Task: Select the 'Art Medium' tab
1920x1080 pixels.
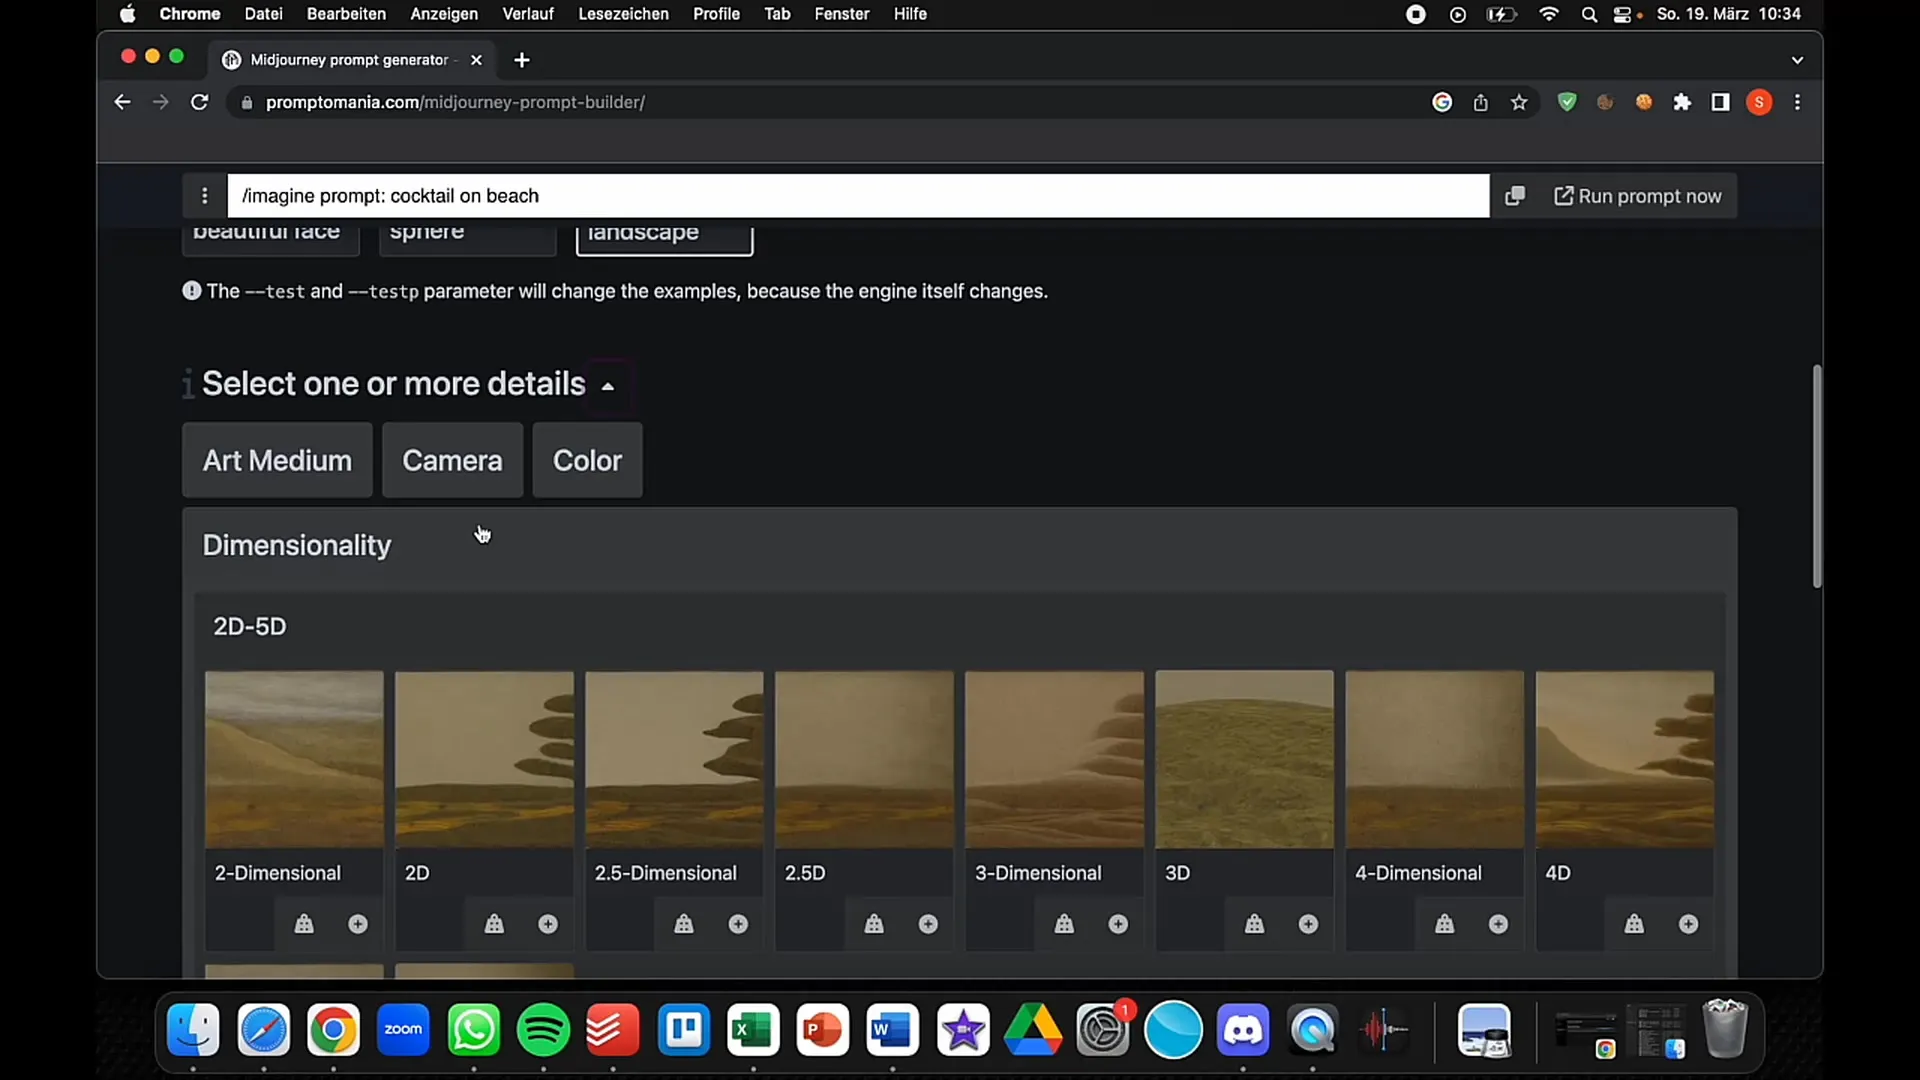Action: tap(277, 459)
